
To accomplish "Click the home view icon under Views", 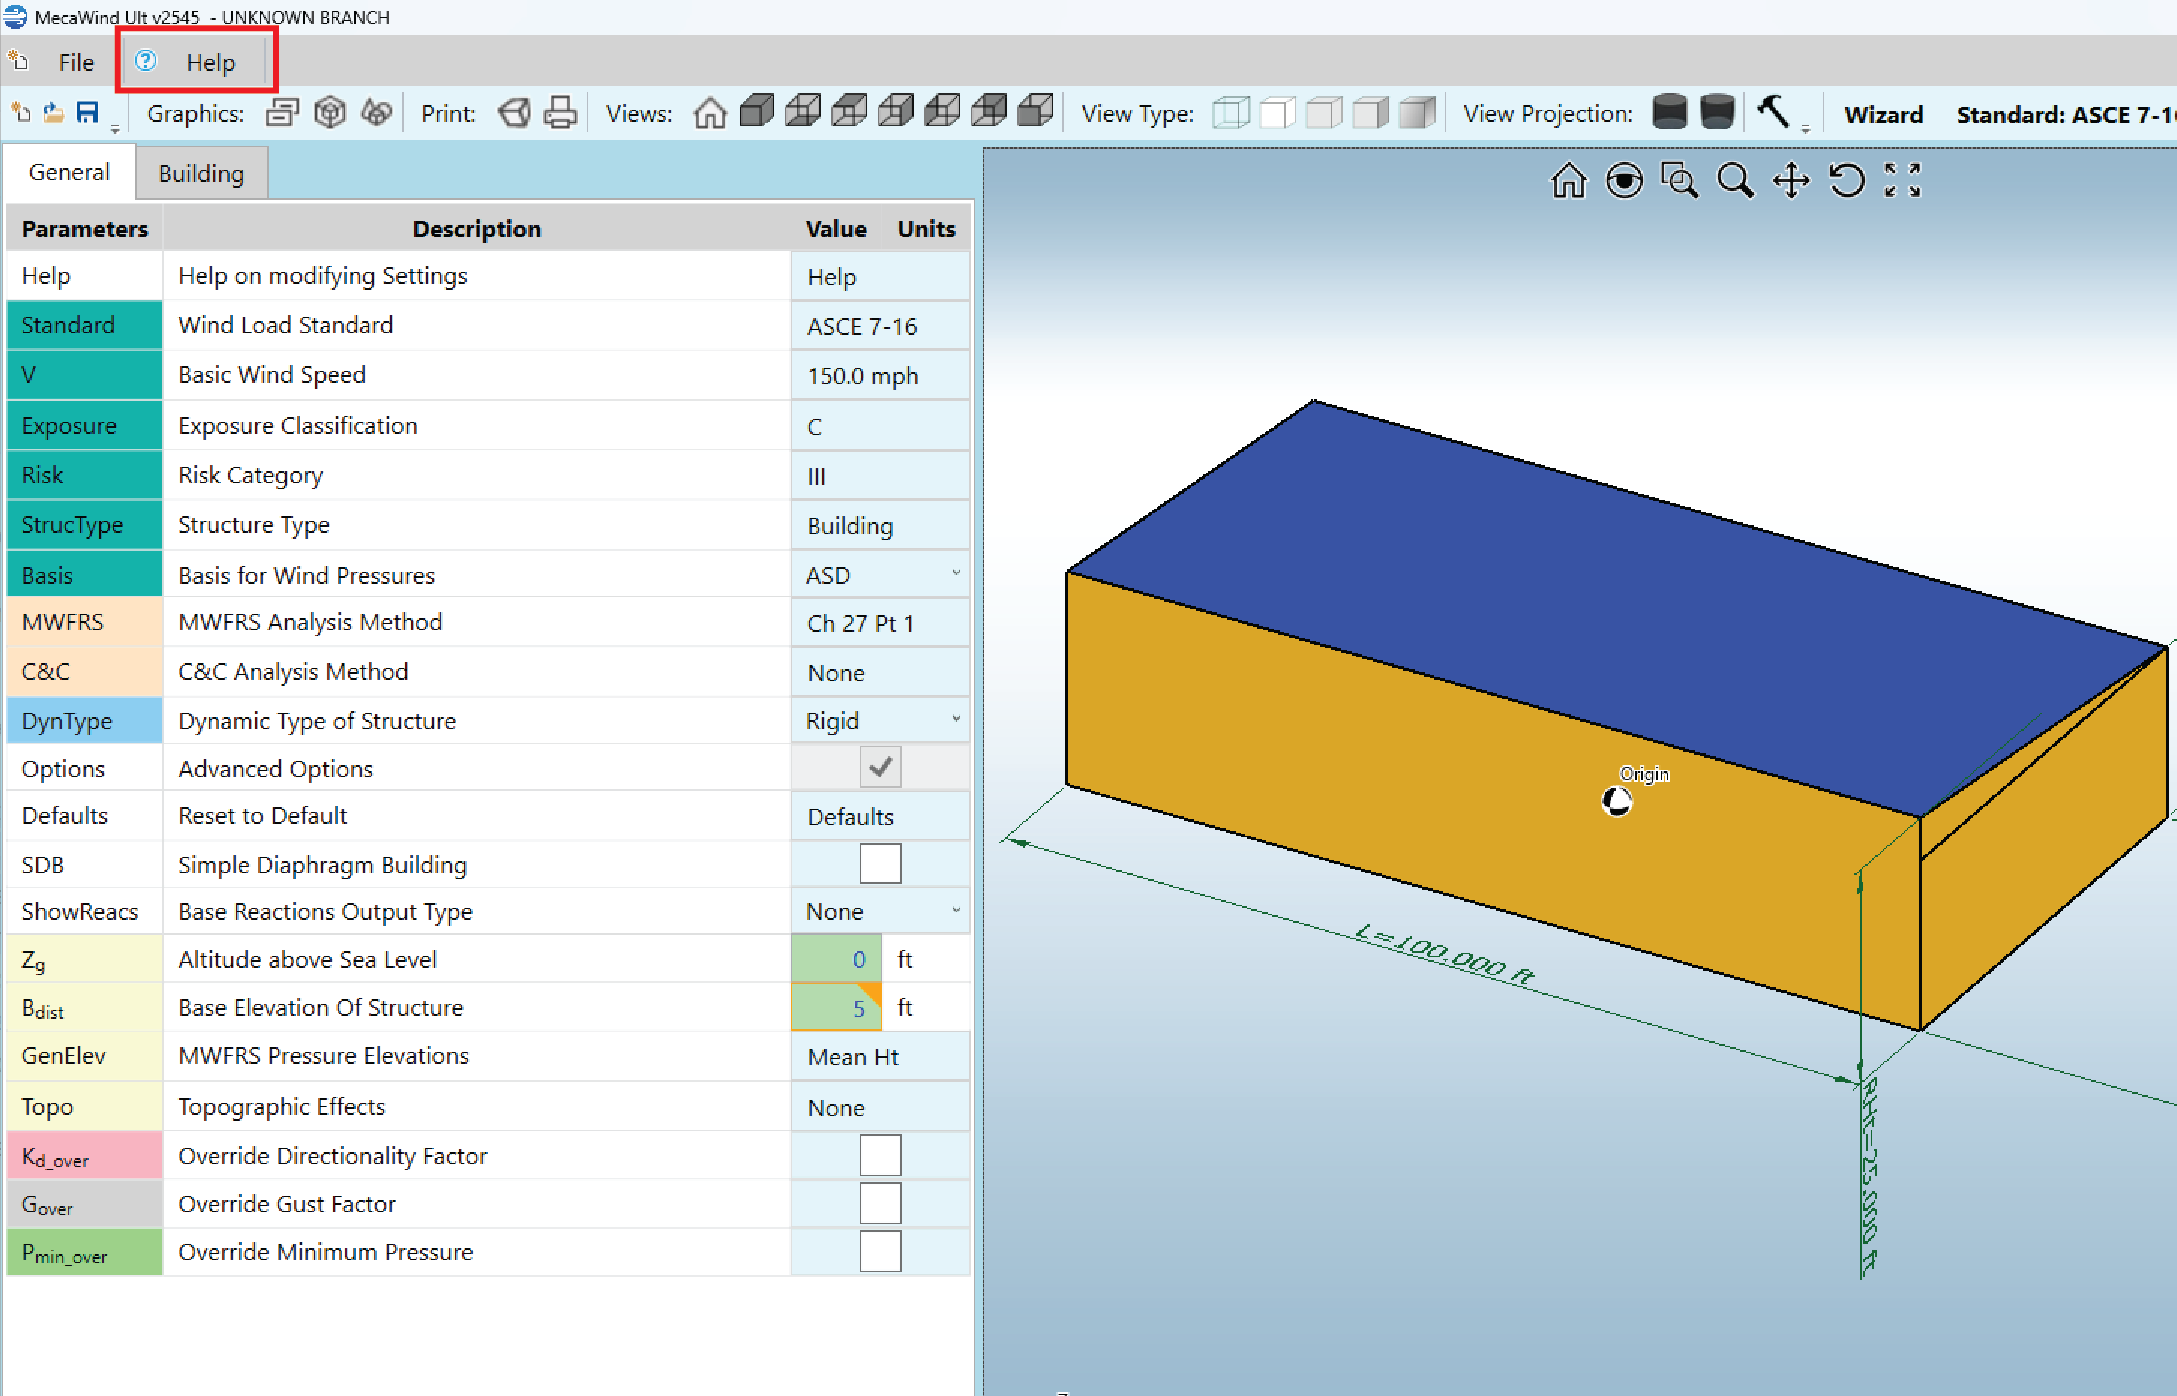I will (x=710, y=113).
